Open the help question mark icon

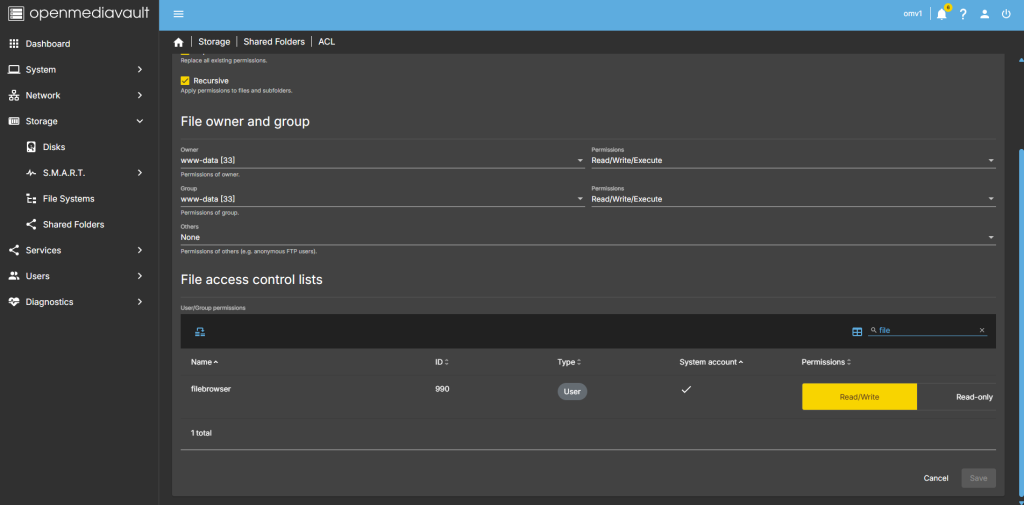point(963,14)
